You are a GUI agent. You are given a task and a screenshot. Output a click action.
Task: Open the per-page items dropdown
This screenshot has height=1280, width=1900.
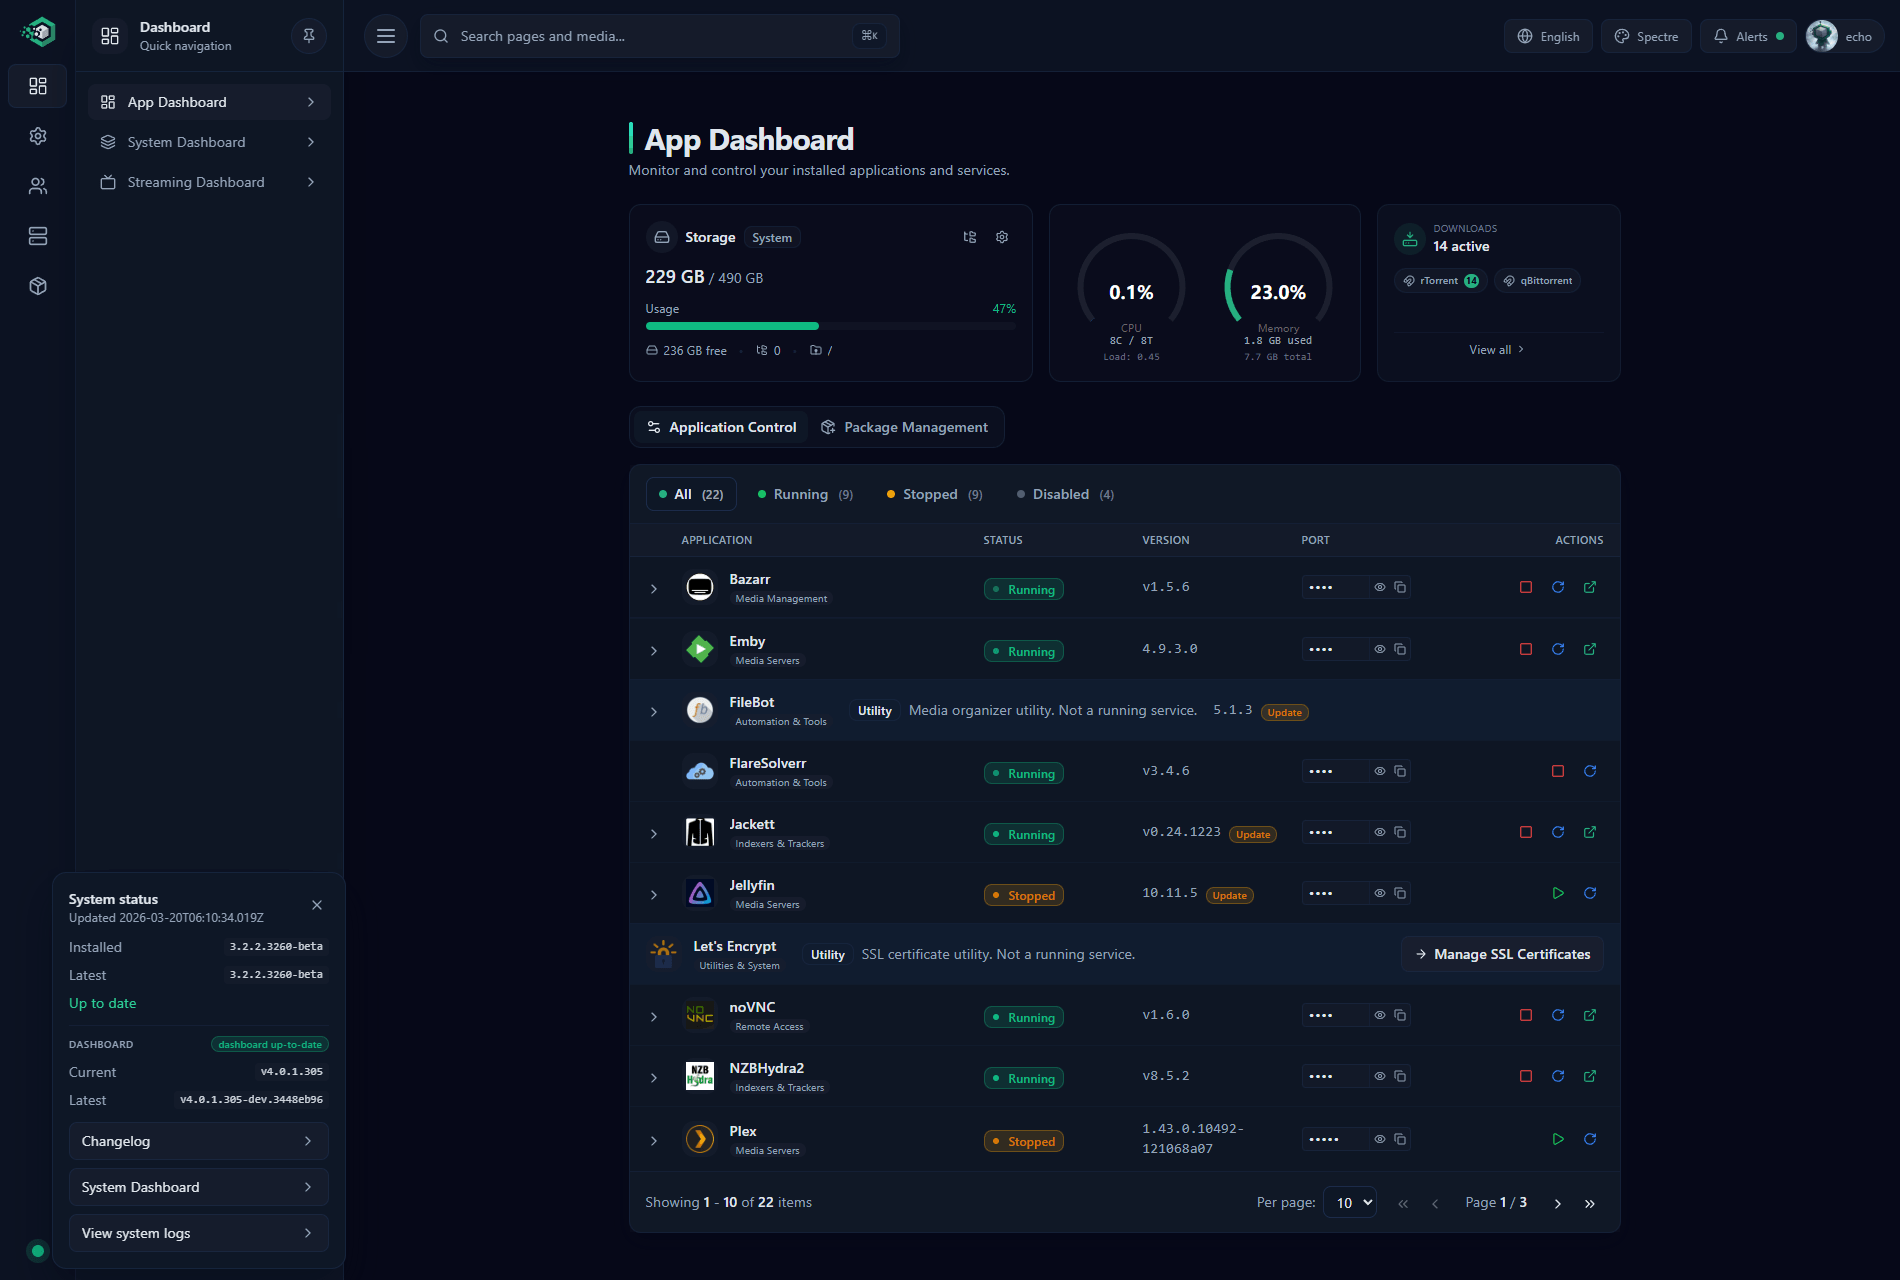pyautogui.click(x=1349, y=1202)
